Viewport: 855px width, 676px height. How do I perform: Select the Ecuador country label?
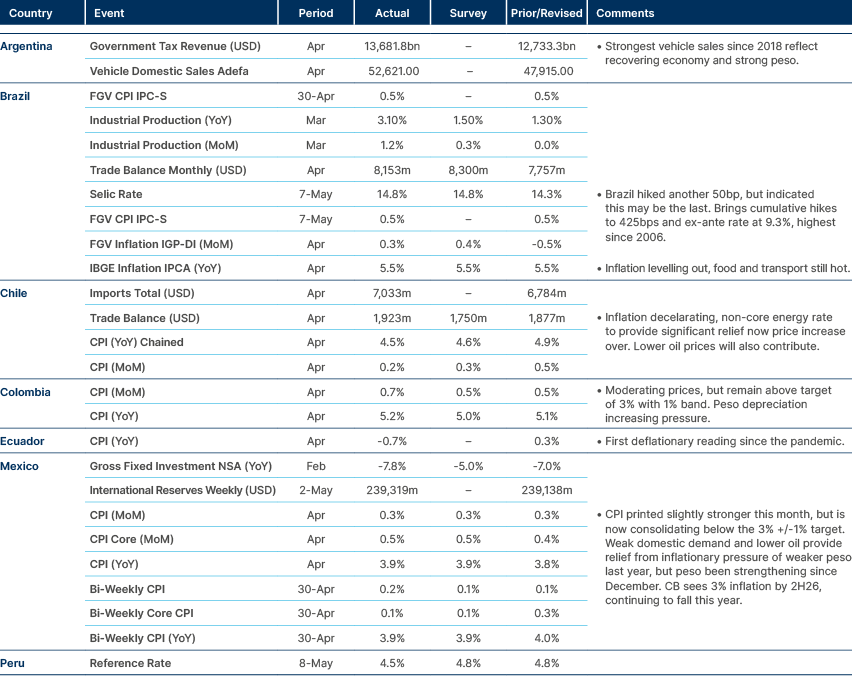pos(22,442)
